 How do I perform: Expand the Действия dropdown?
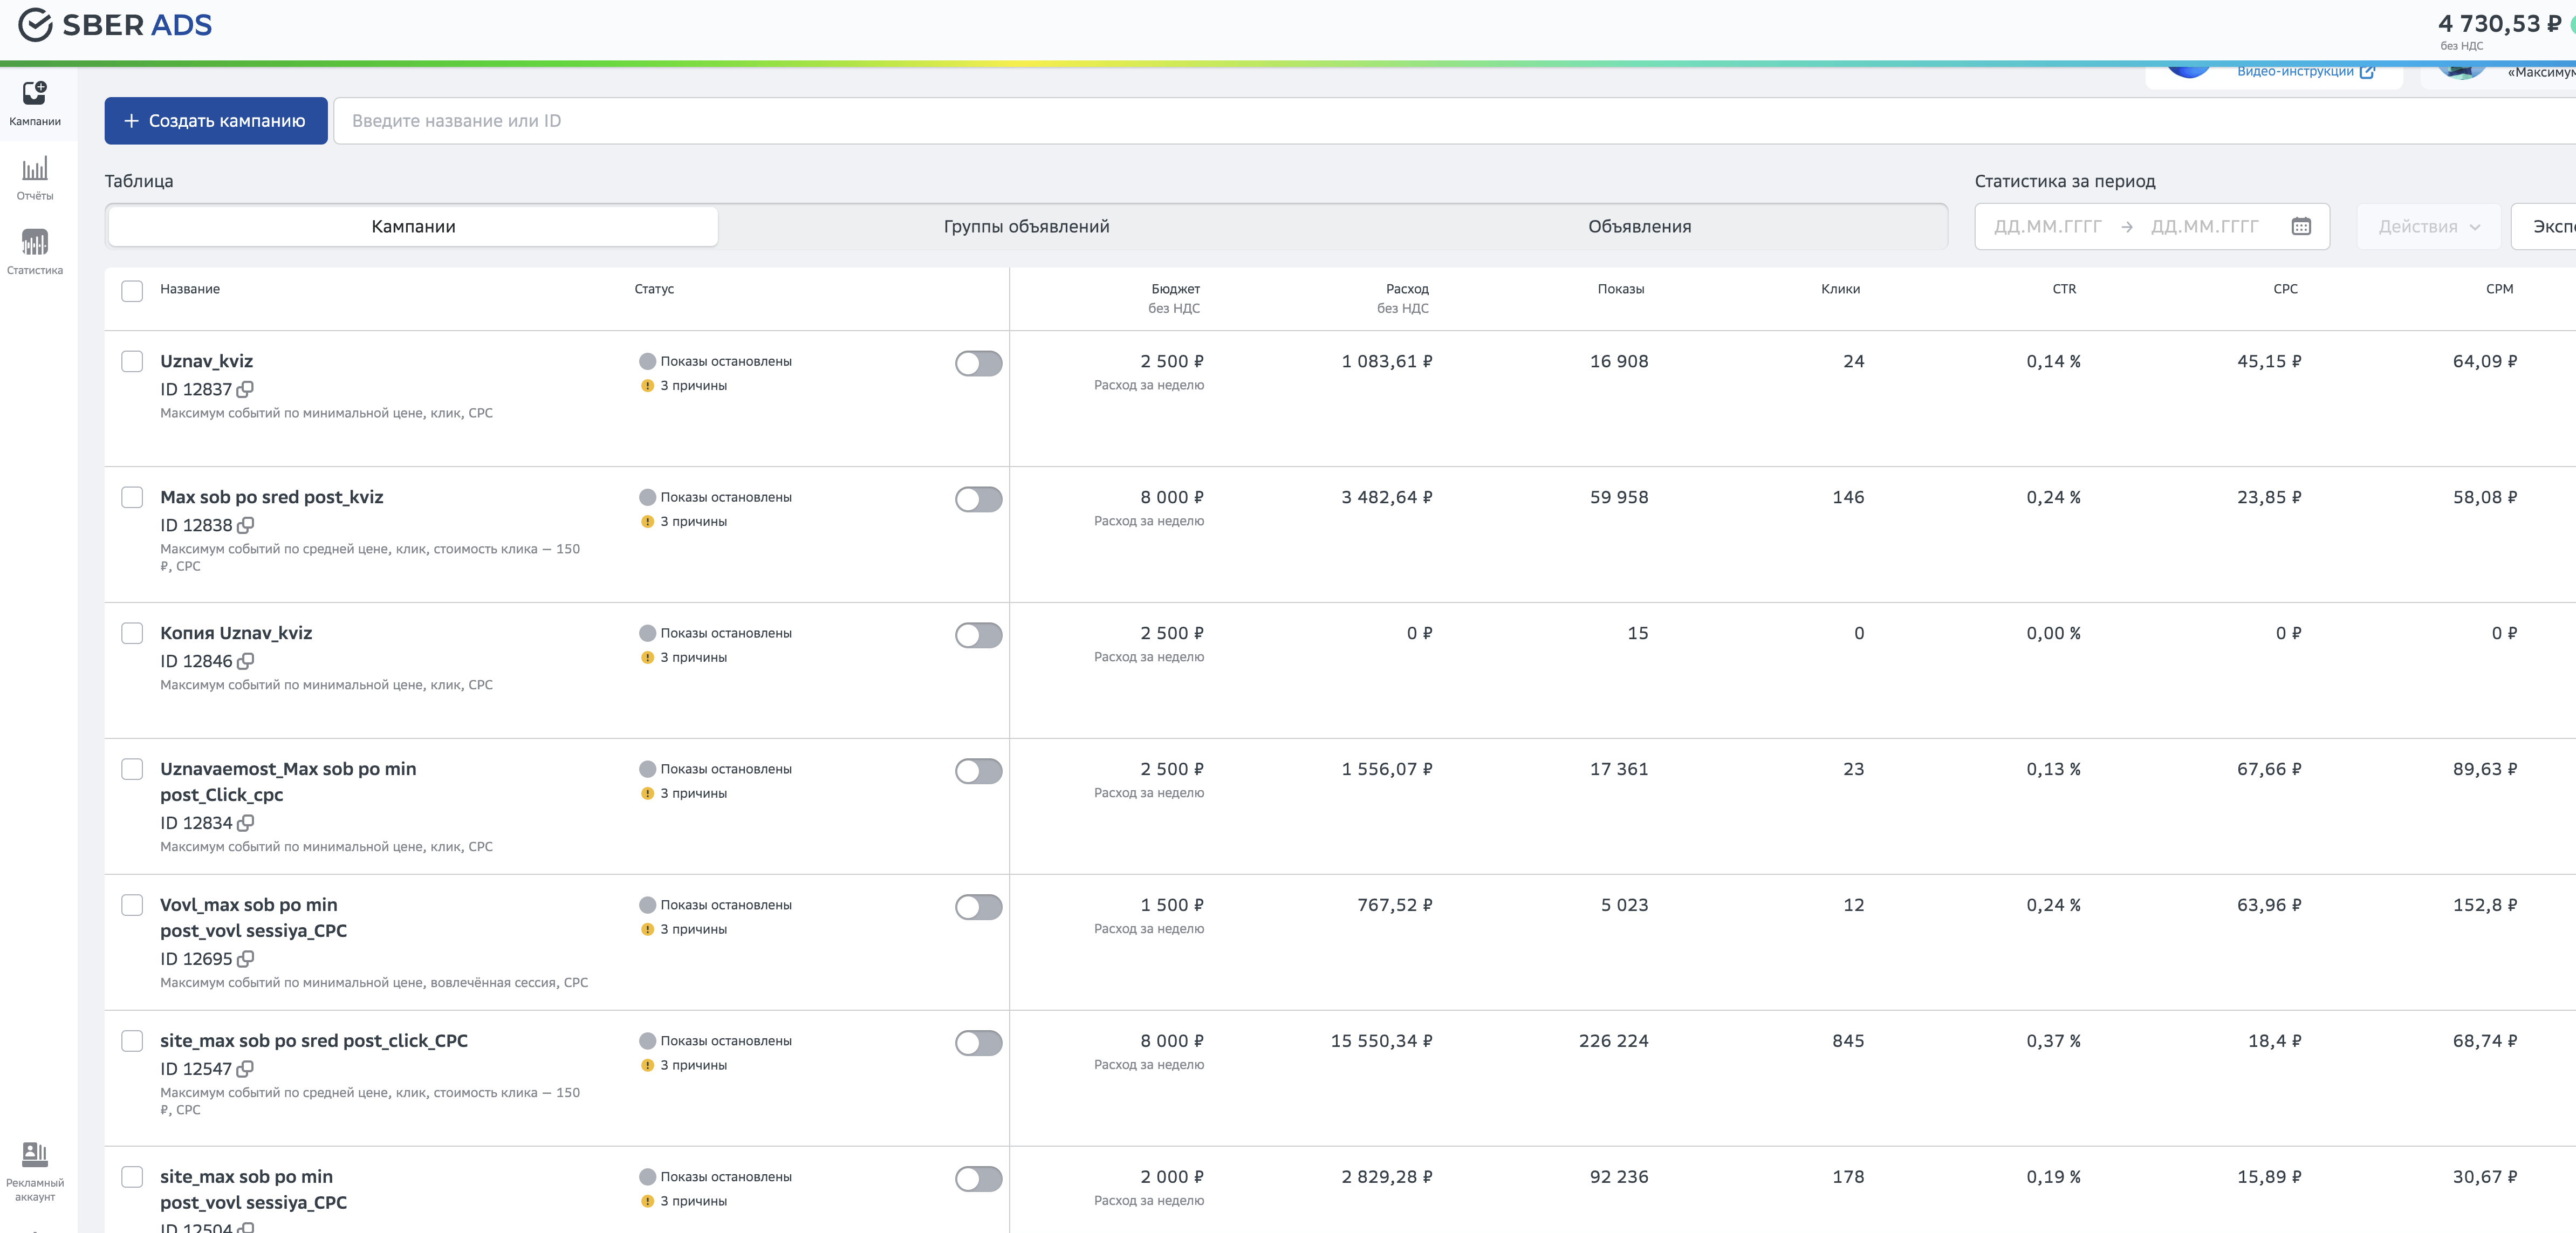(x=2428, y=227)
